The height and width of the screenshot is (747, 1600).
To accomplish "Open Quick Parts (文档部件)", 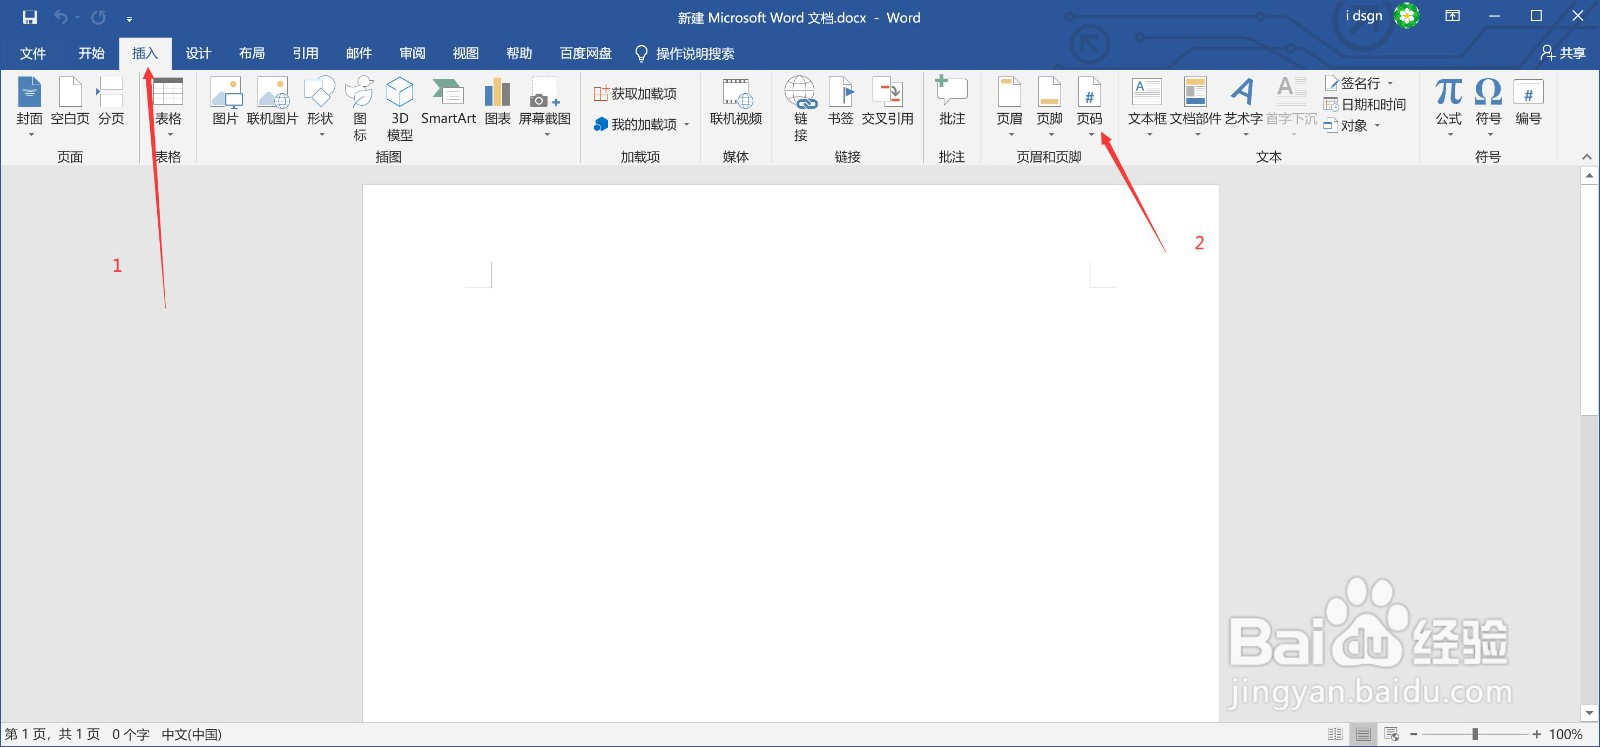I will click(1196, 106).
